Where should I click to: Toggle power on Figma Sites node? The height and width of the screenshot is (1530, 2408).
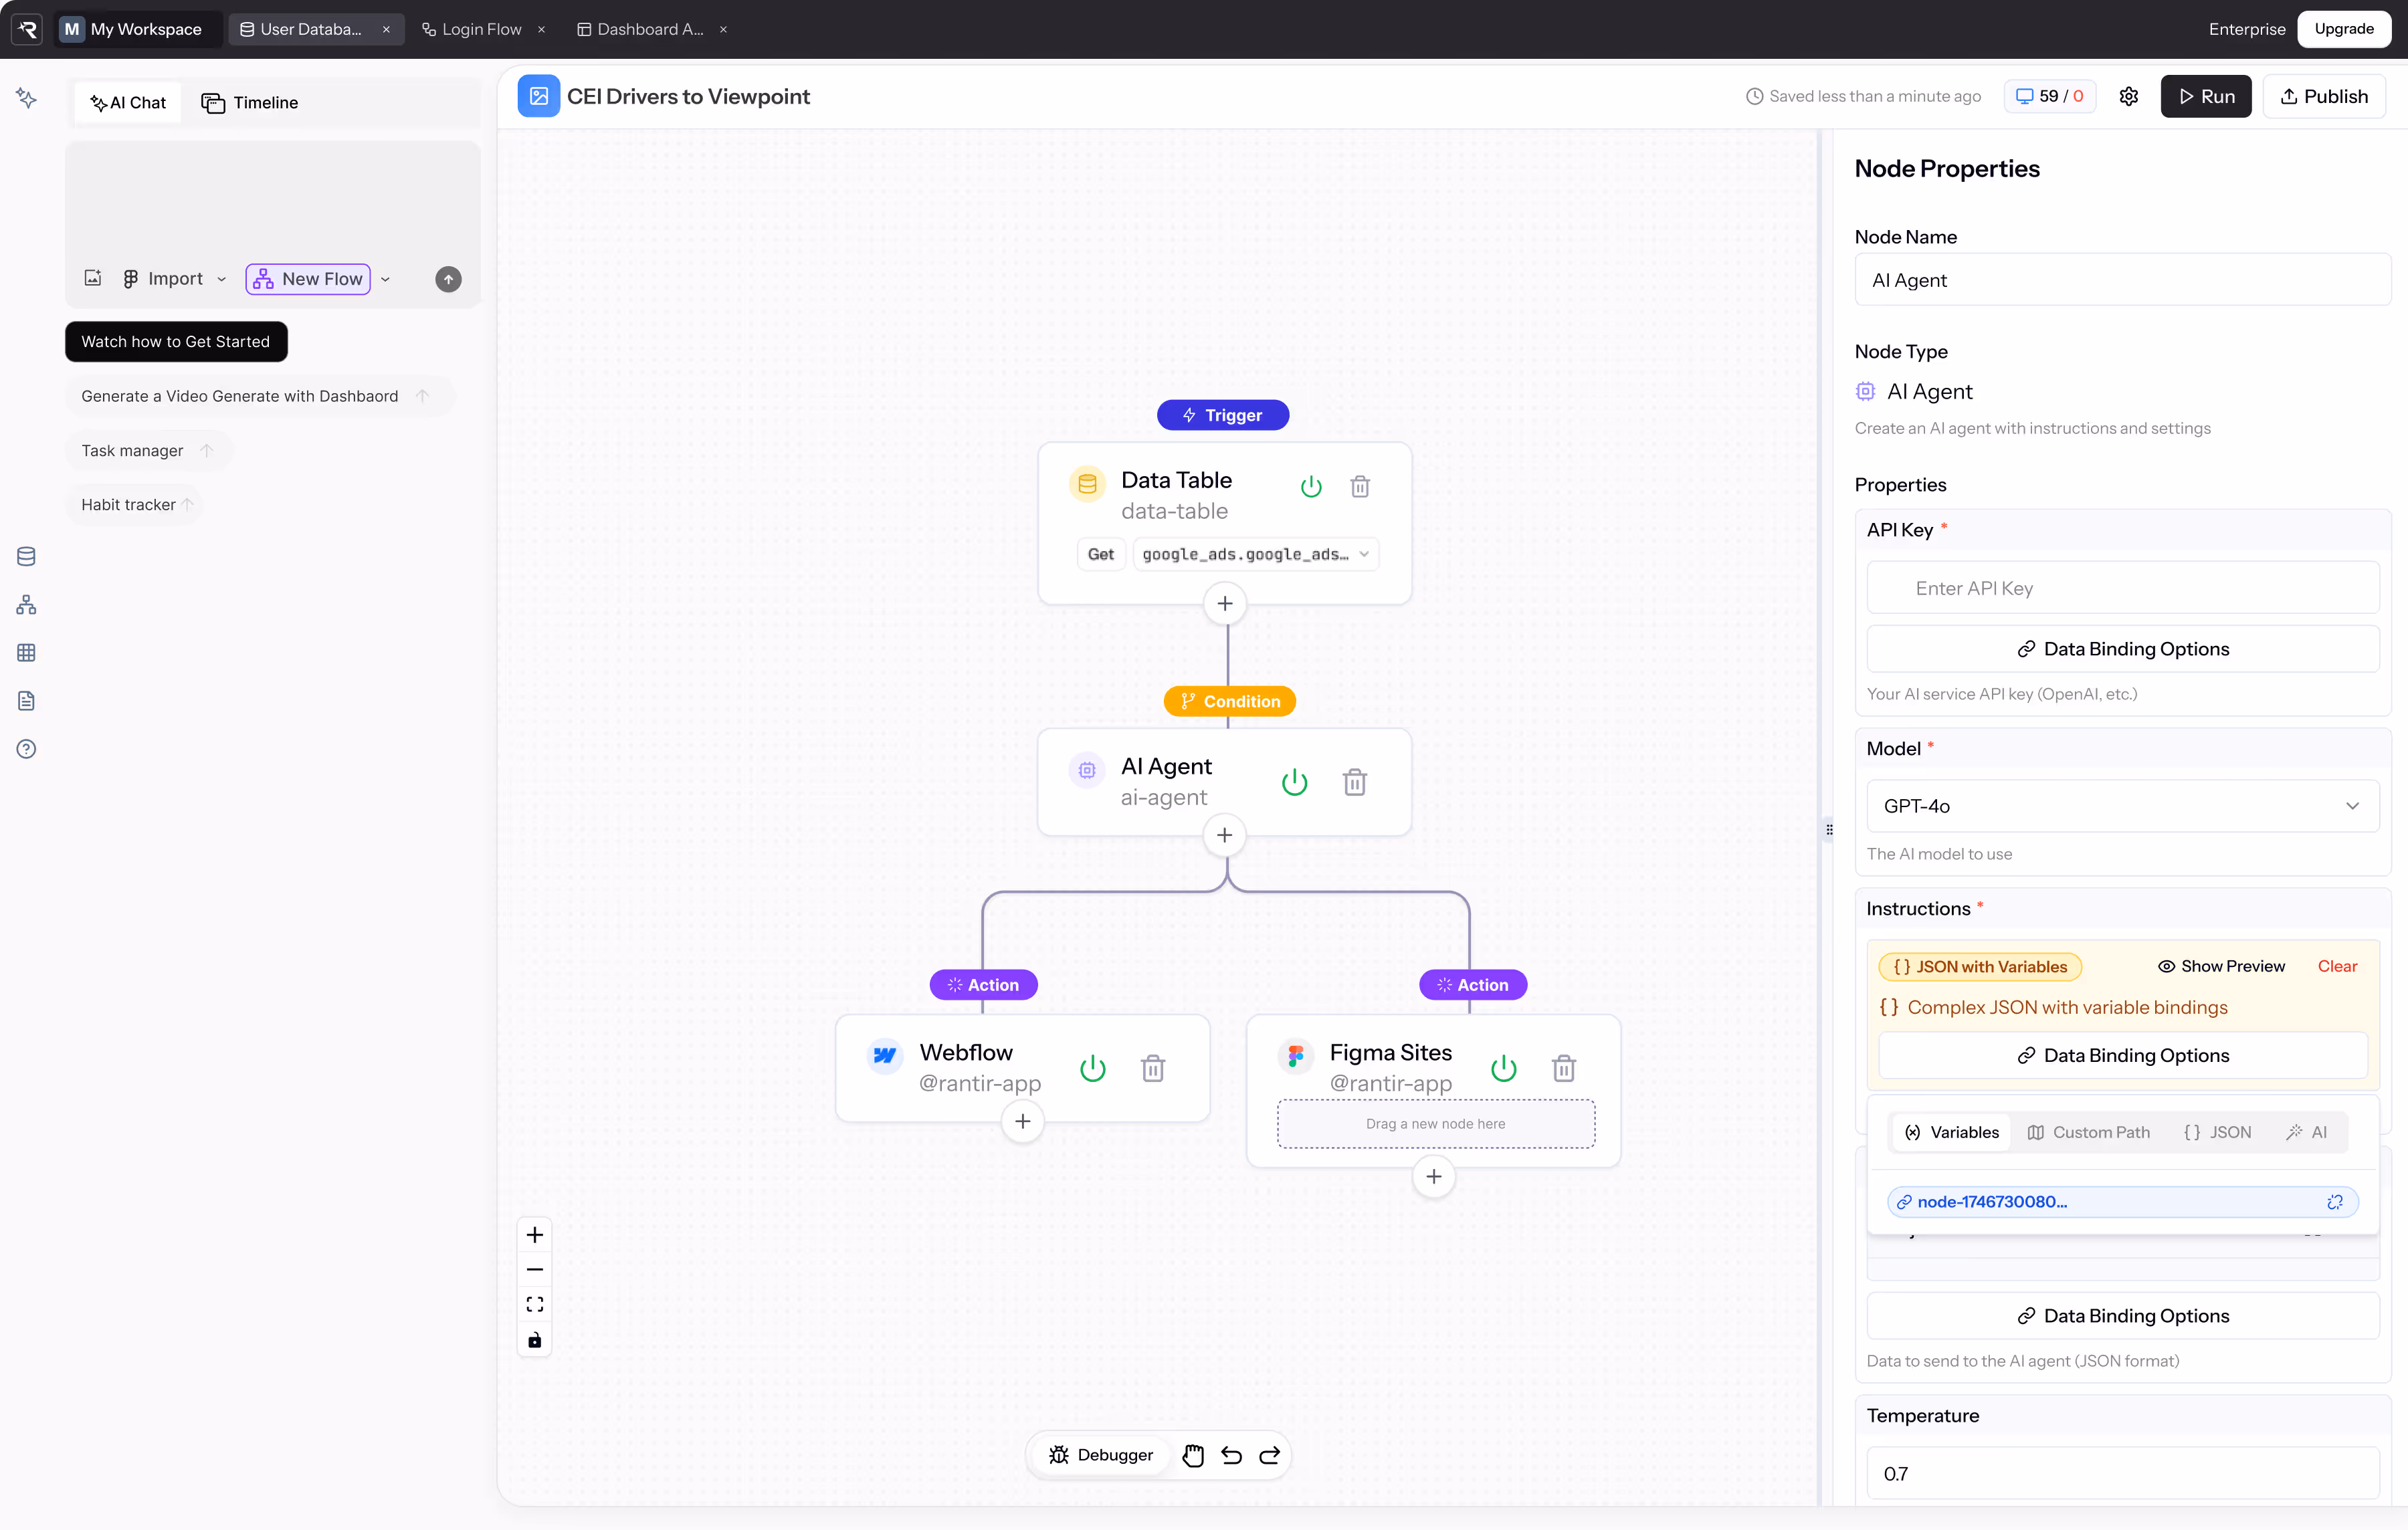(x=1503, y=1068)
